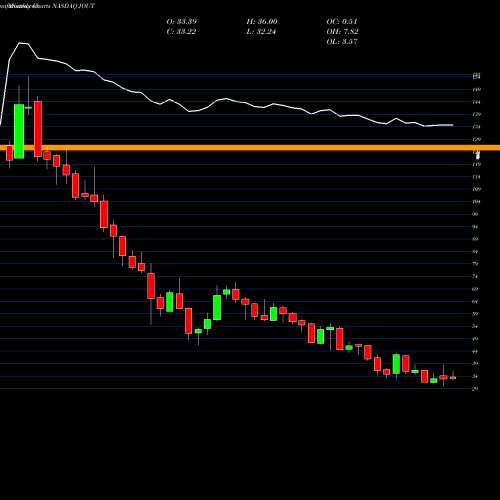
Task: Click the OC: 0.51 readout
Action: click(x=342, y=22)
